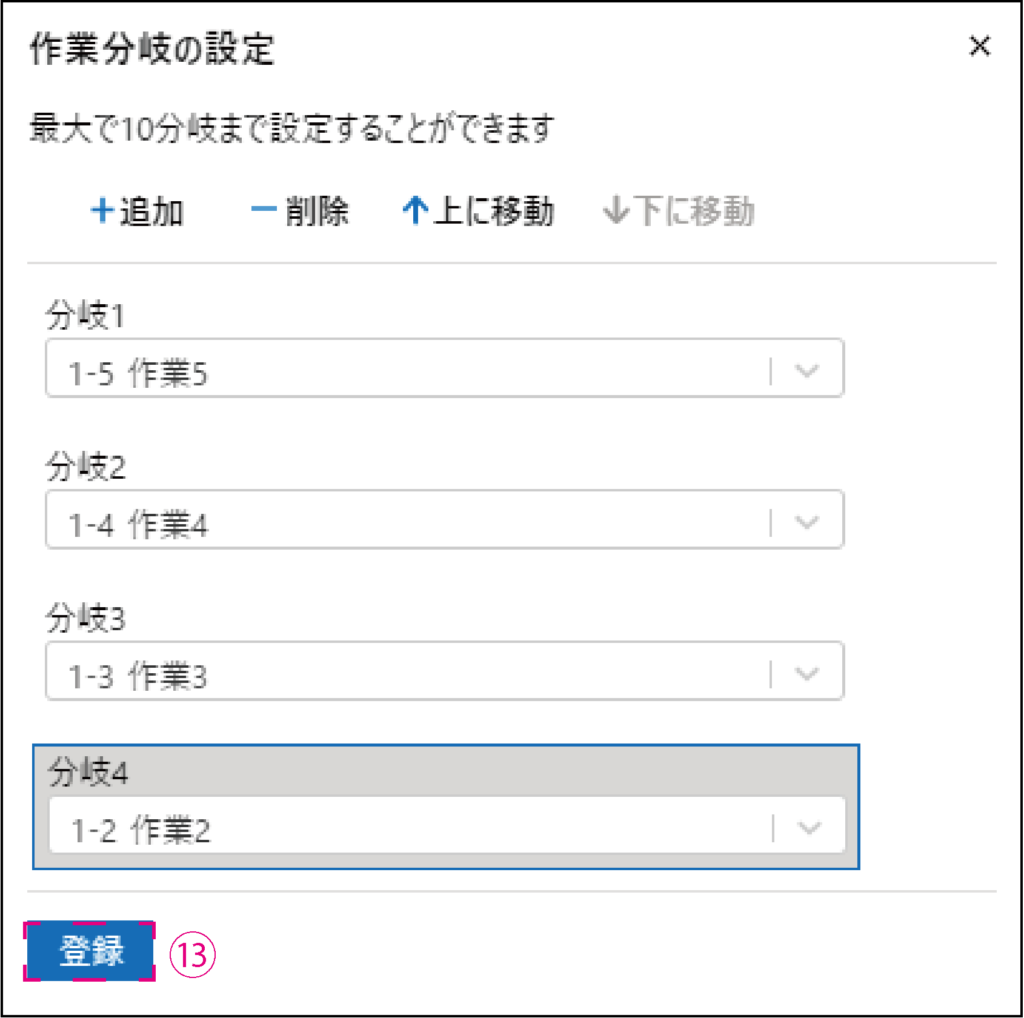Click the 1-2 作業2 combo box field
Screen dimensions: 1024x1018
pos(400,828)
